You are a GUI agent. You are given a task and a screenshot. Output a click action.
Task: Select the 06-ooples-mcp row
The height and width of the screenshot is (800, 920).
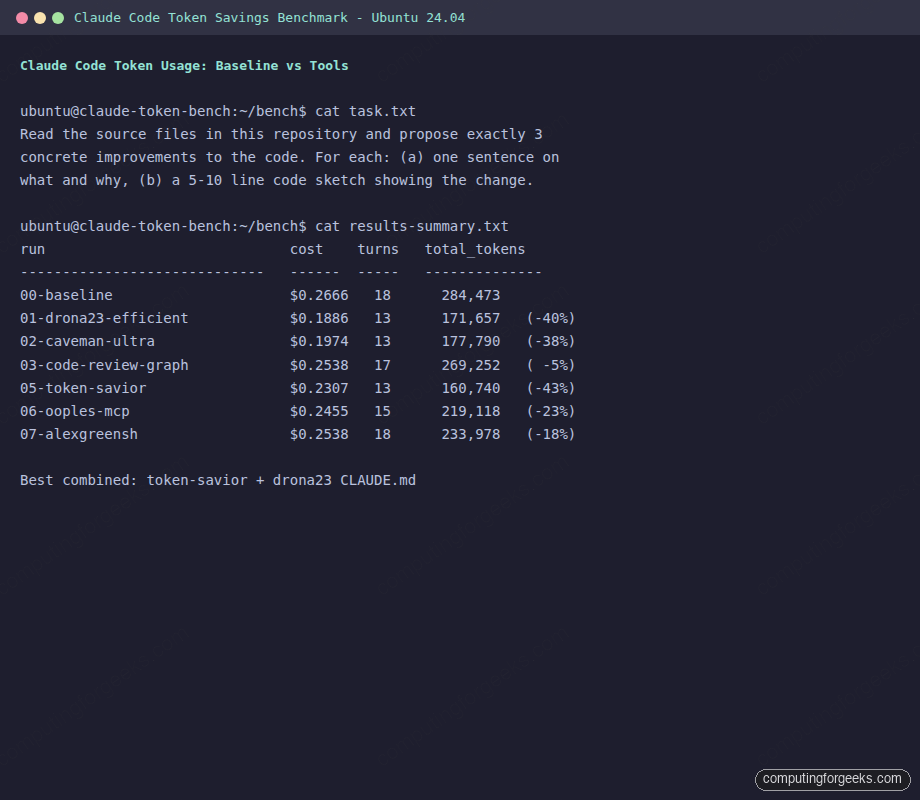(74, 411)
